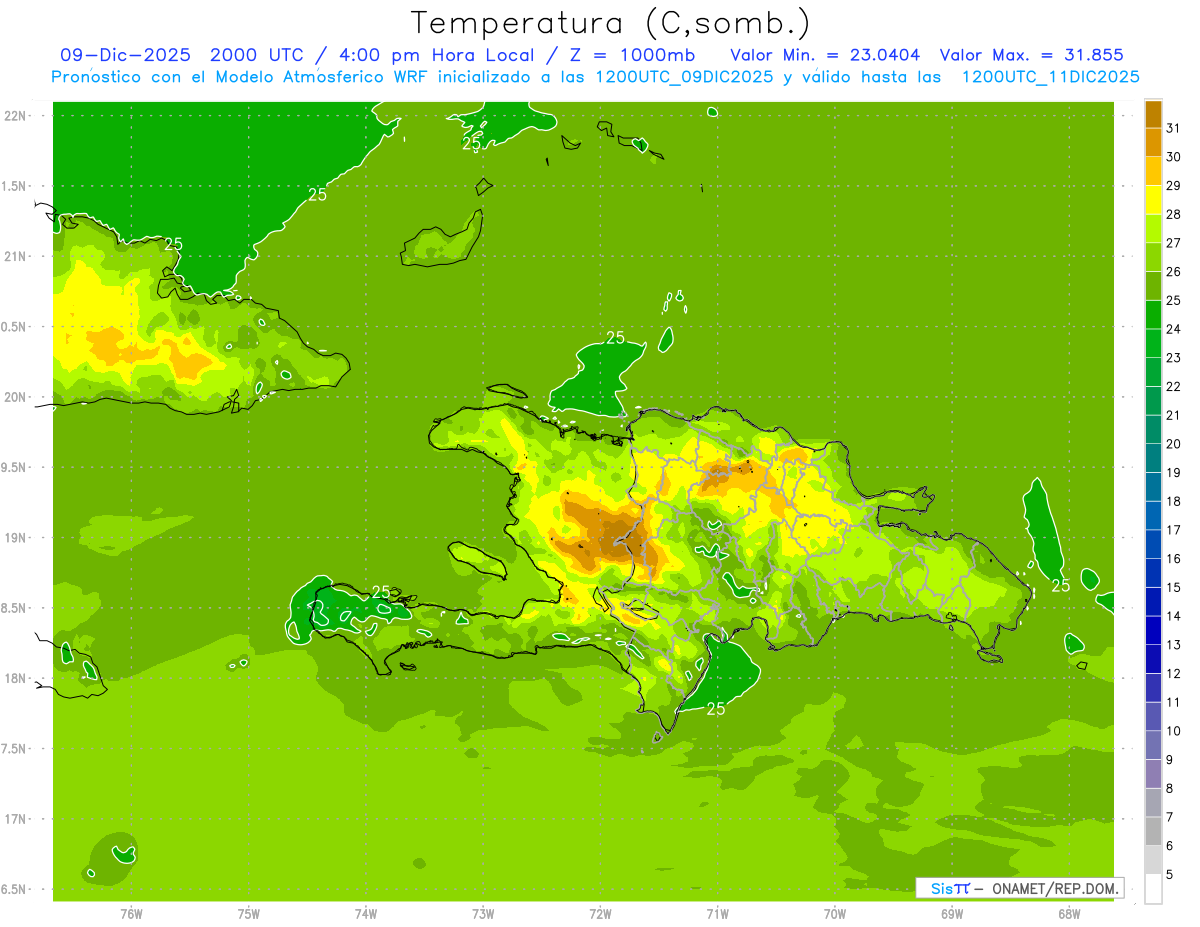Viewport: 1200px width, 927px height.
Task: Click the "21N" latitude axis label
Action: click(15, 257)
